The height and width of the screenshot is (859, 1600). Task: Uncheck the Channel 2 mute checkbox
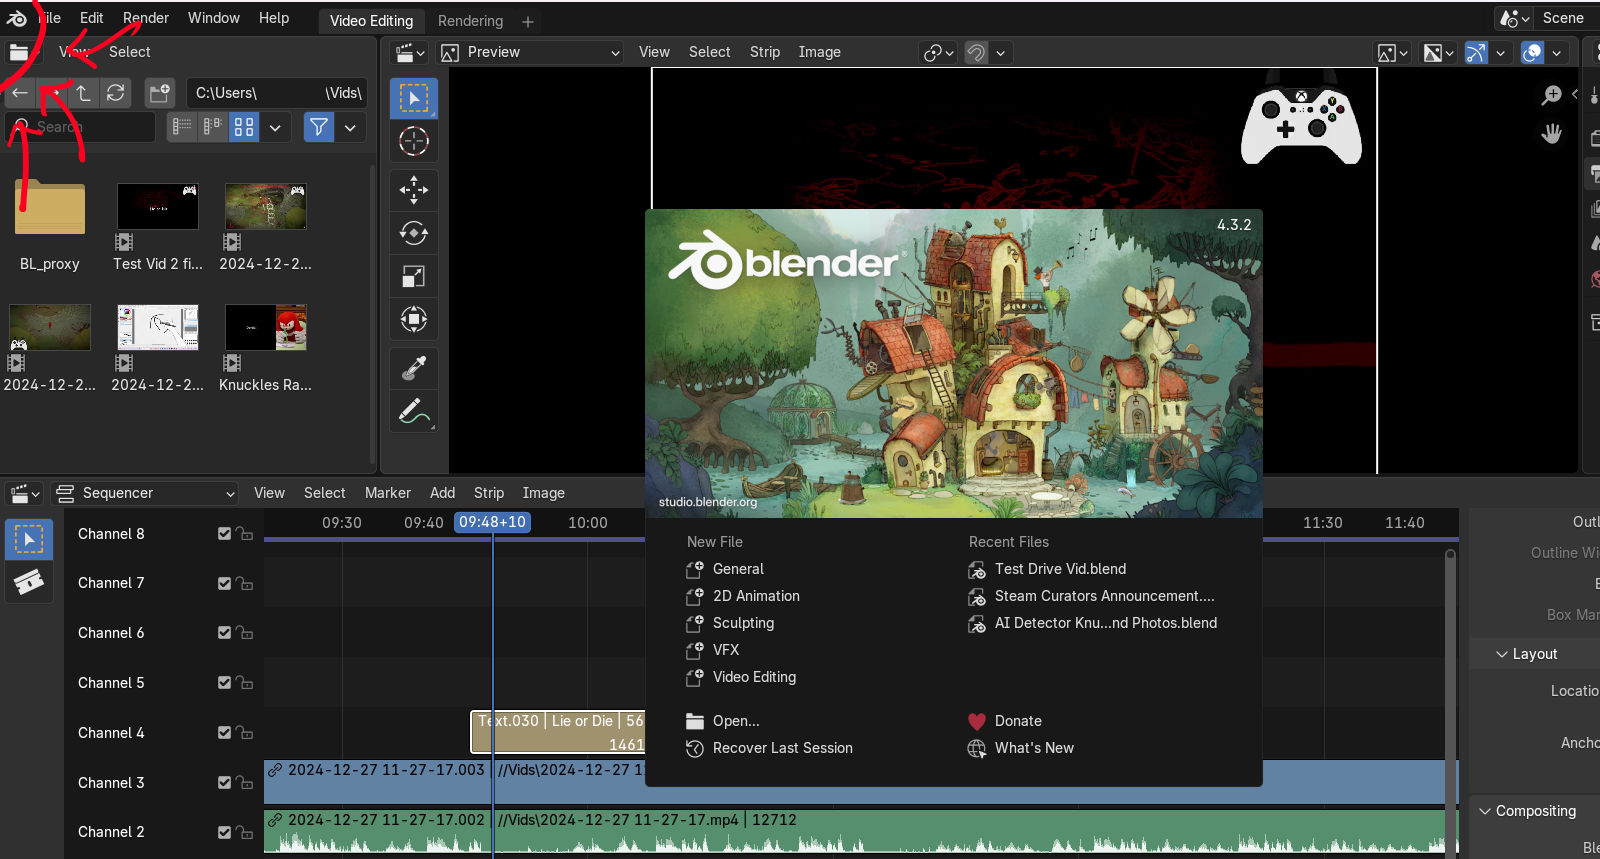click(225, 832)
